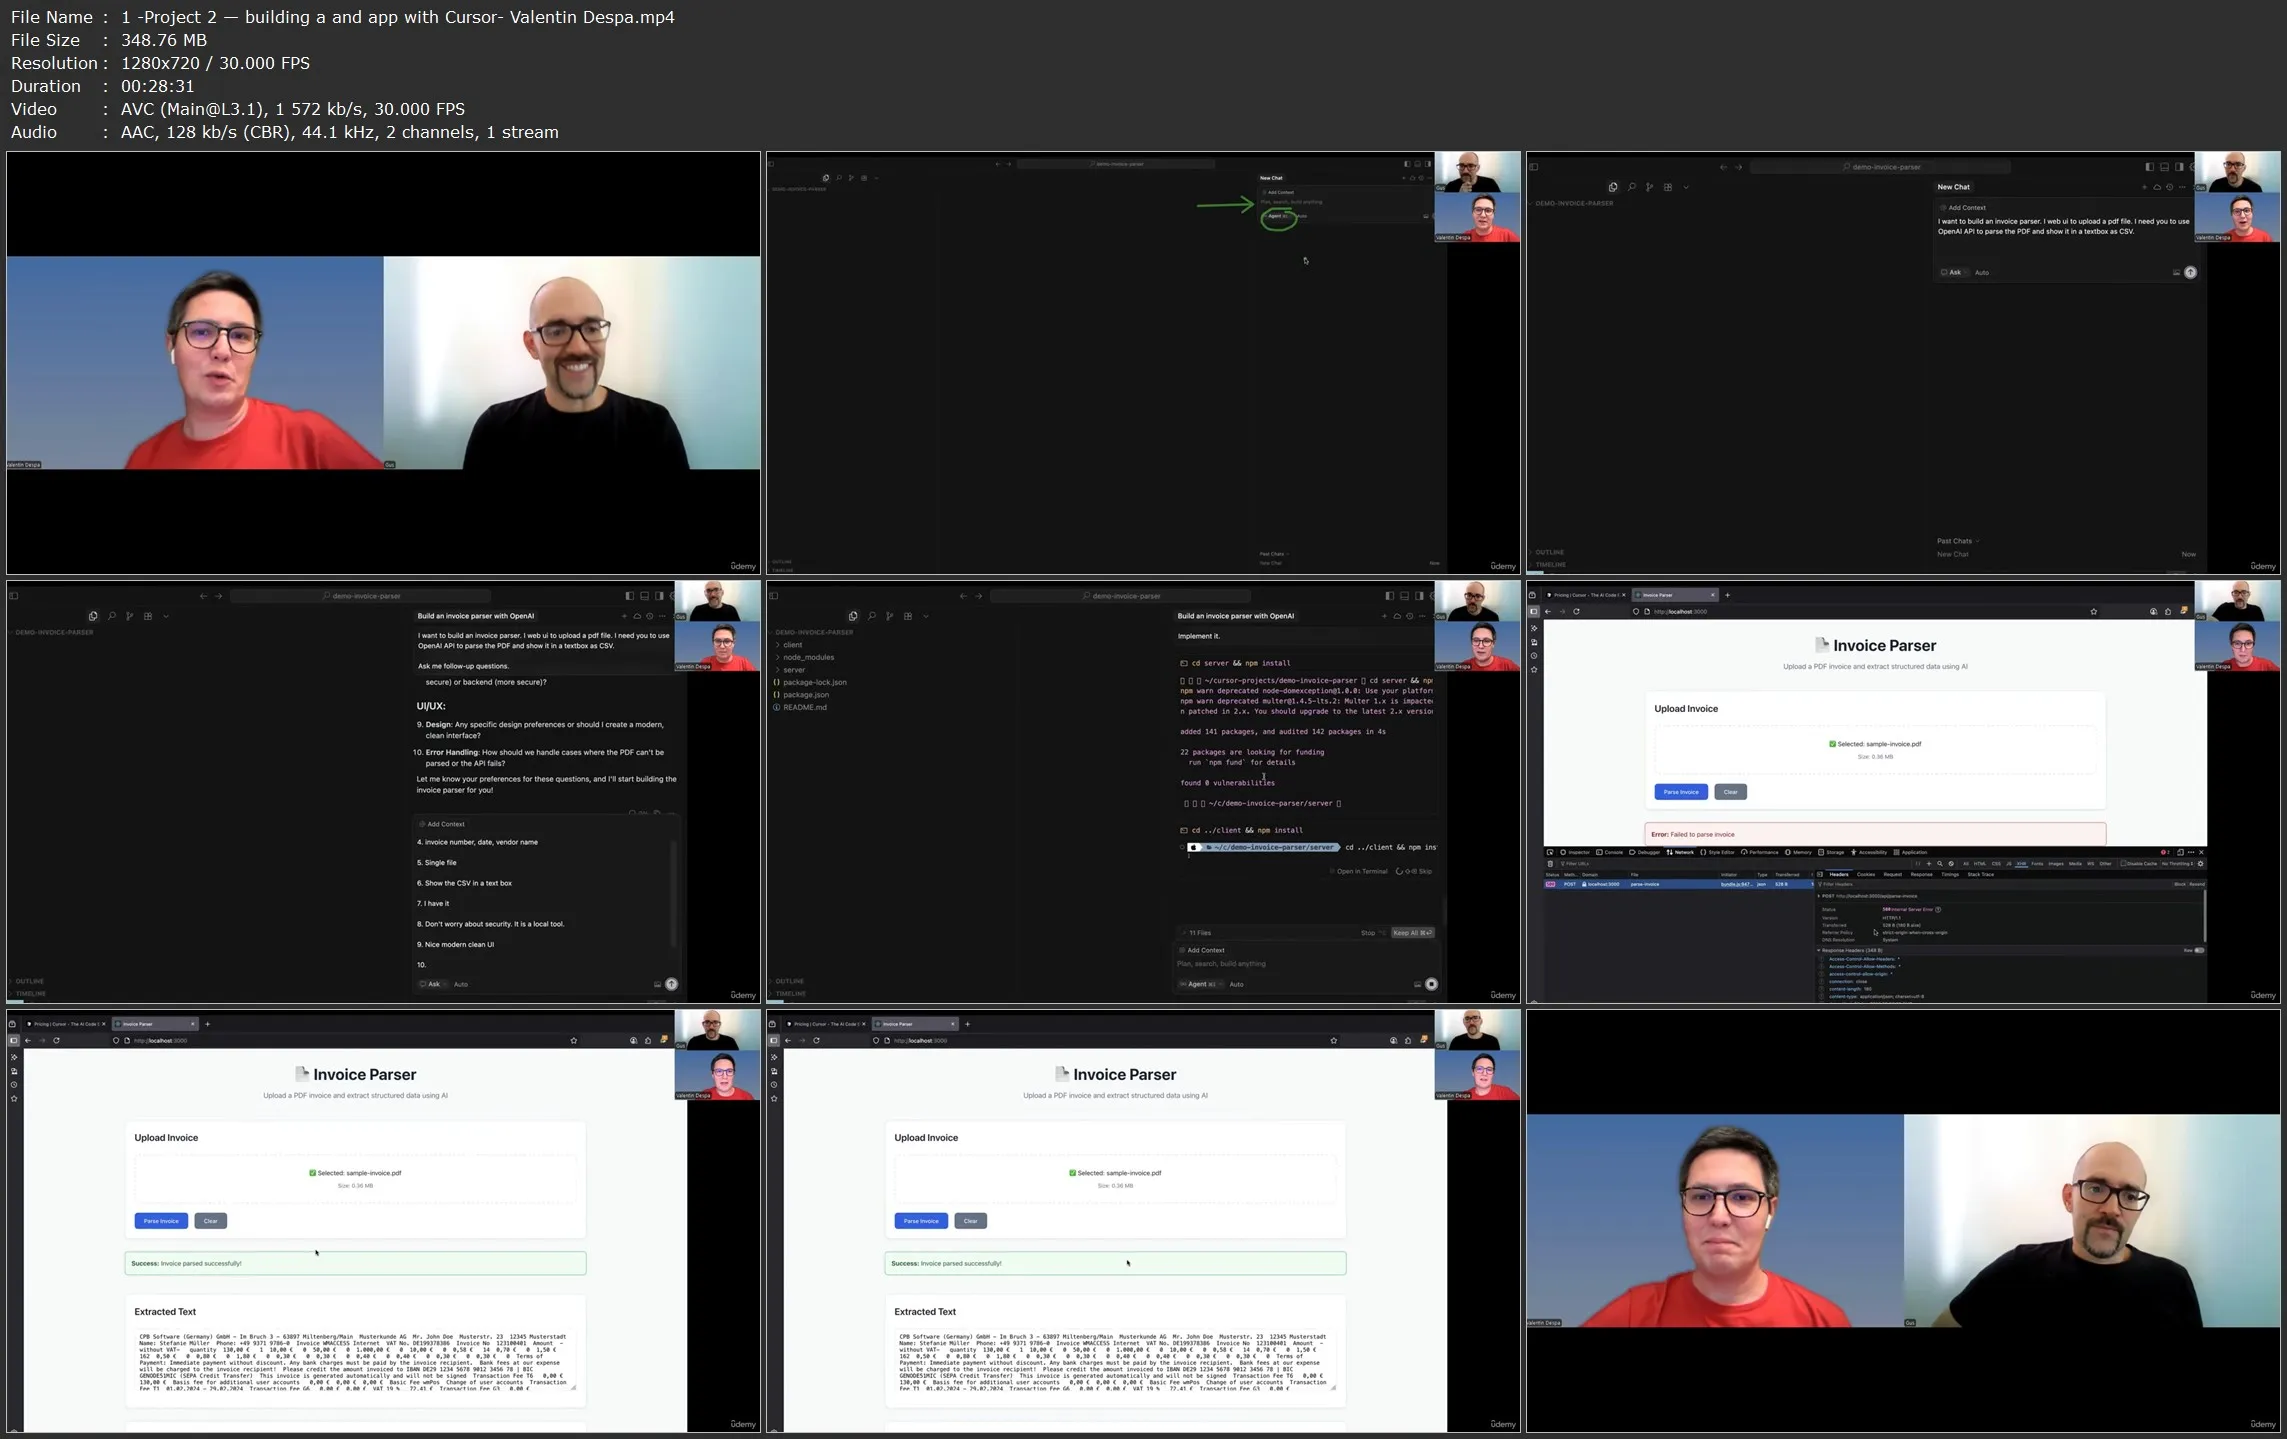Open Auto model dropdown in the npm install frame
This screenshot has width=2287, height=1439.
tap(1237, 984)
